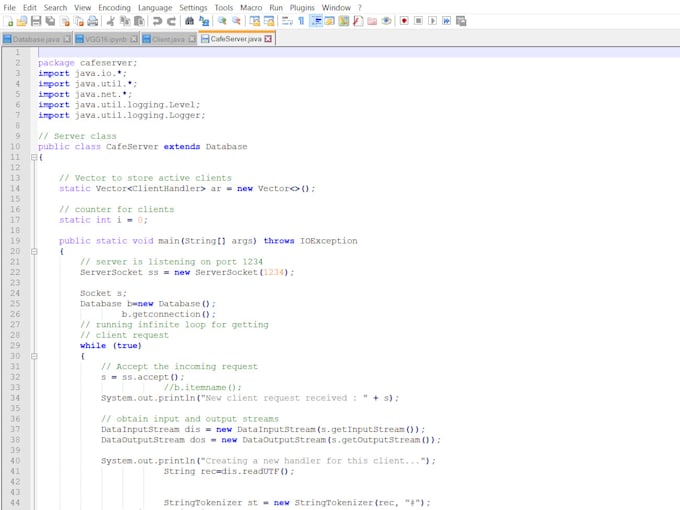Start recording a macro

point(404,21)
